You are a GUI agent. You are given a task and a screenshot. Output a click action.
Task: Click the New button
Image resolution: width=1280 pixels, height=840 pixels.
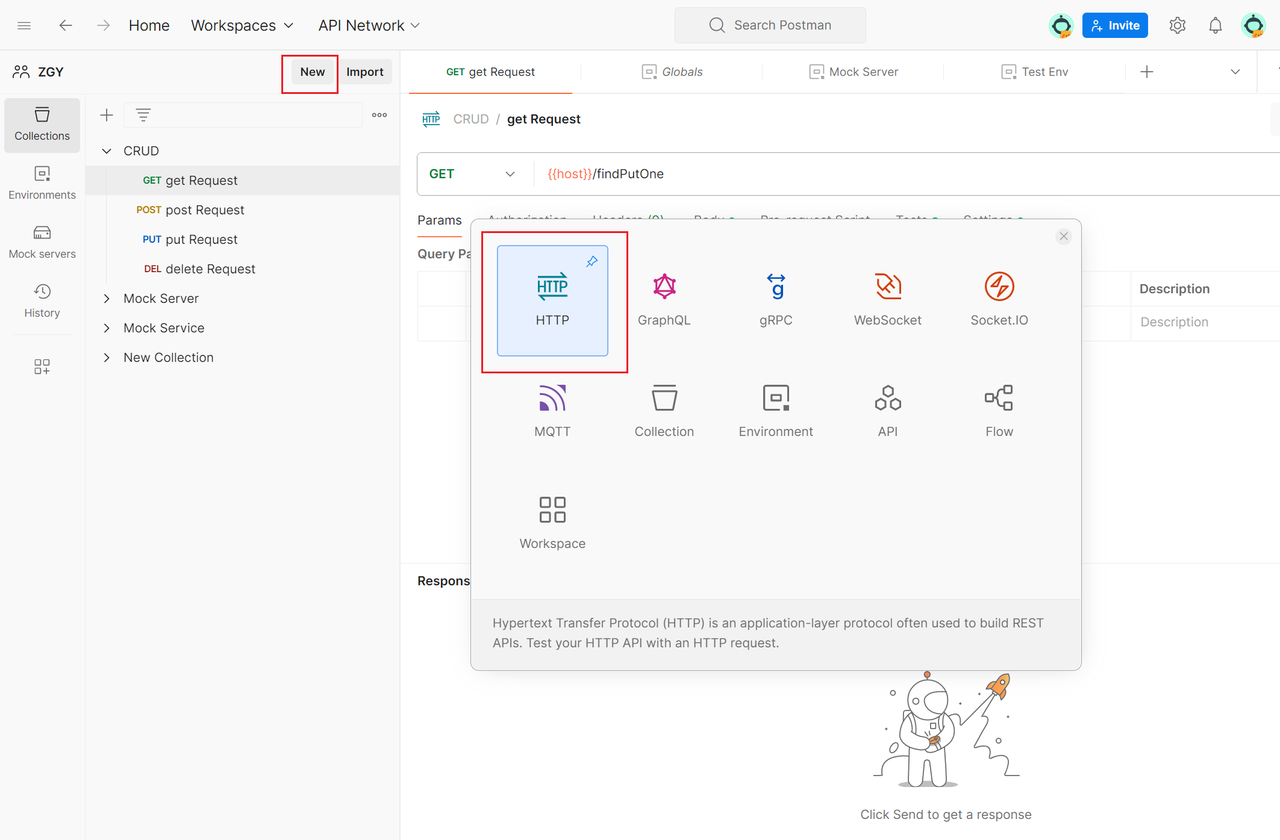312,72
